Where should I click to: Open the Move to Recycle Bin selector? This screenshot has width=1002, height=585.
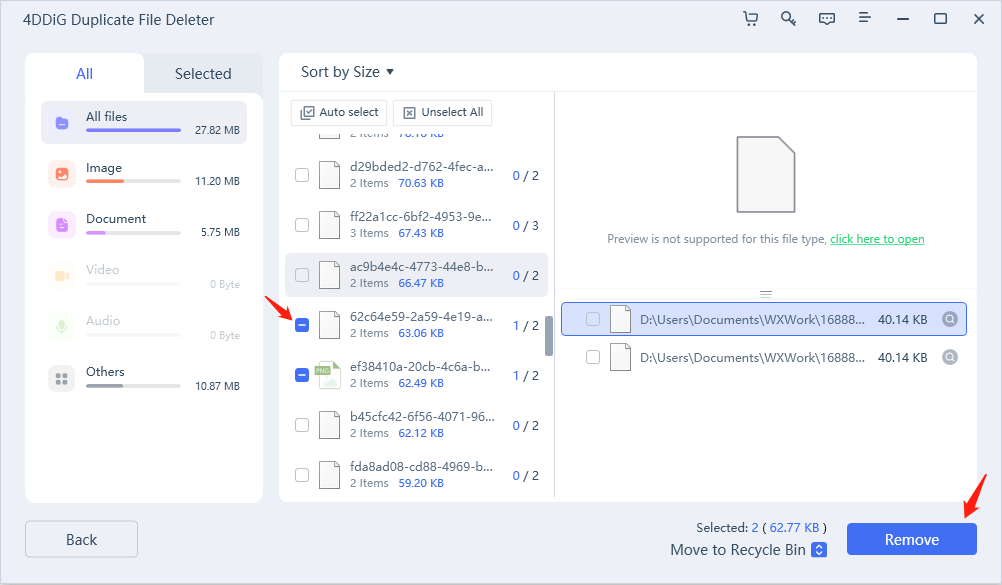click(x=819, y=550)
